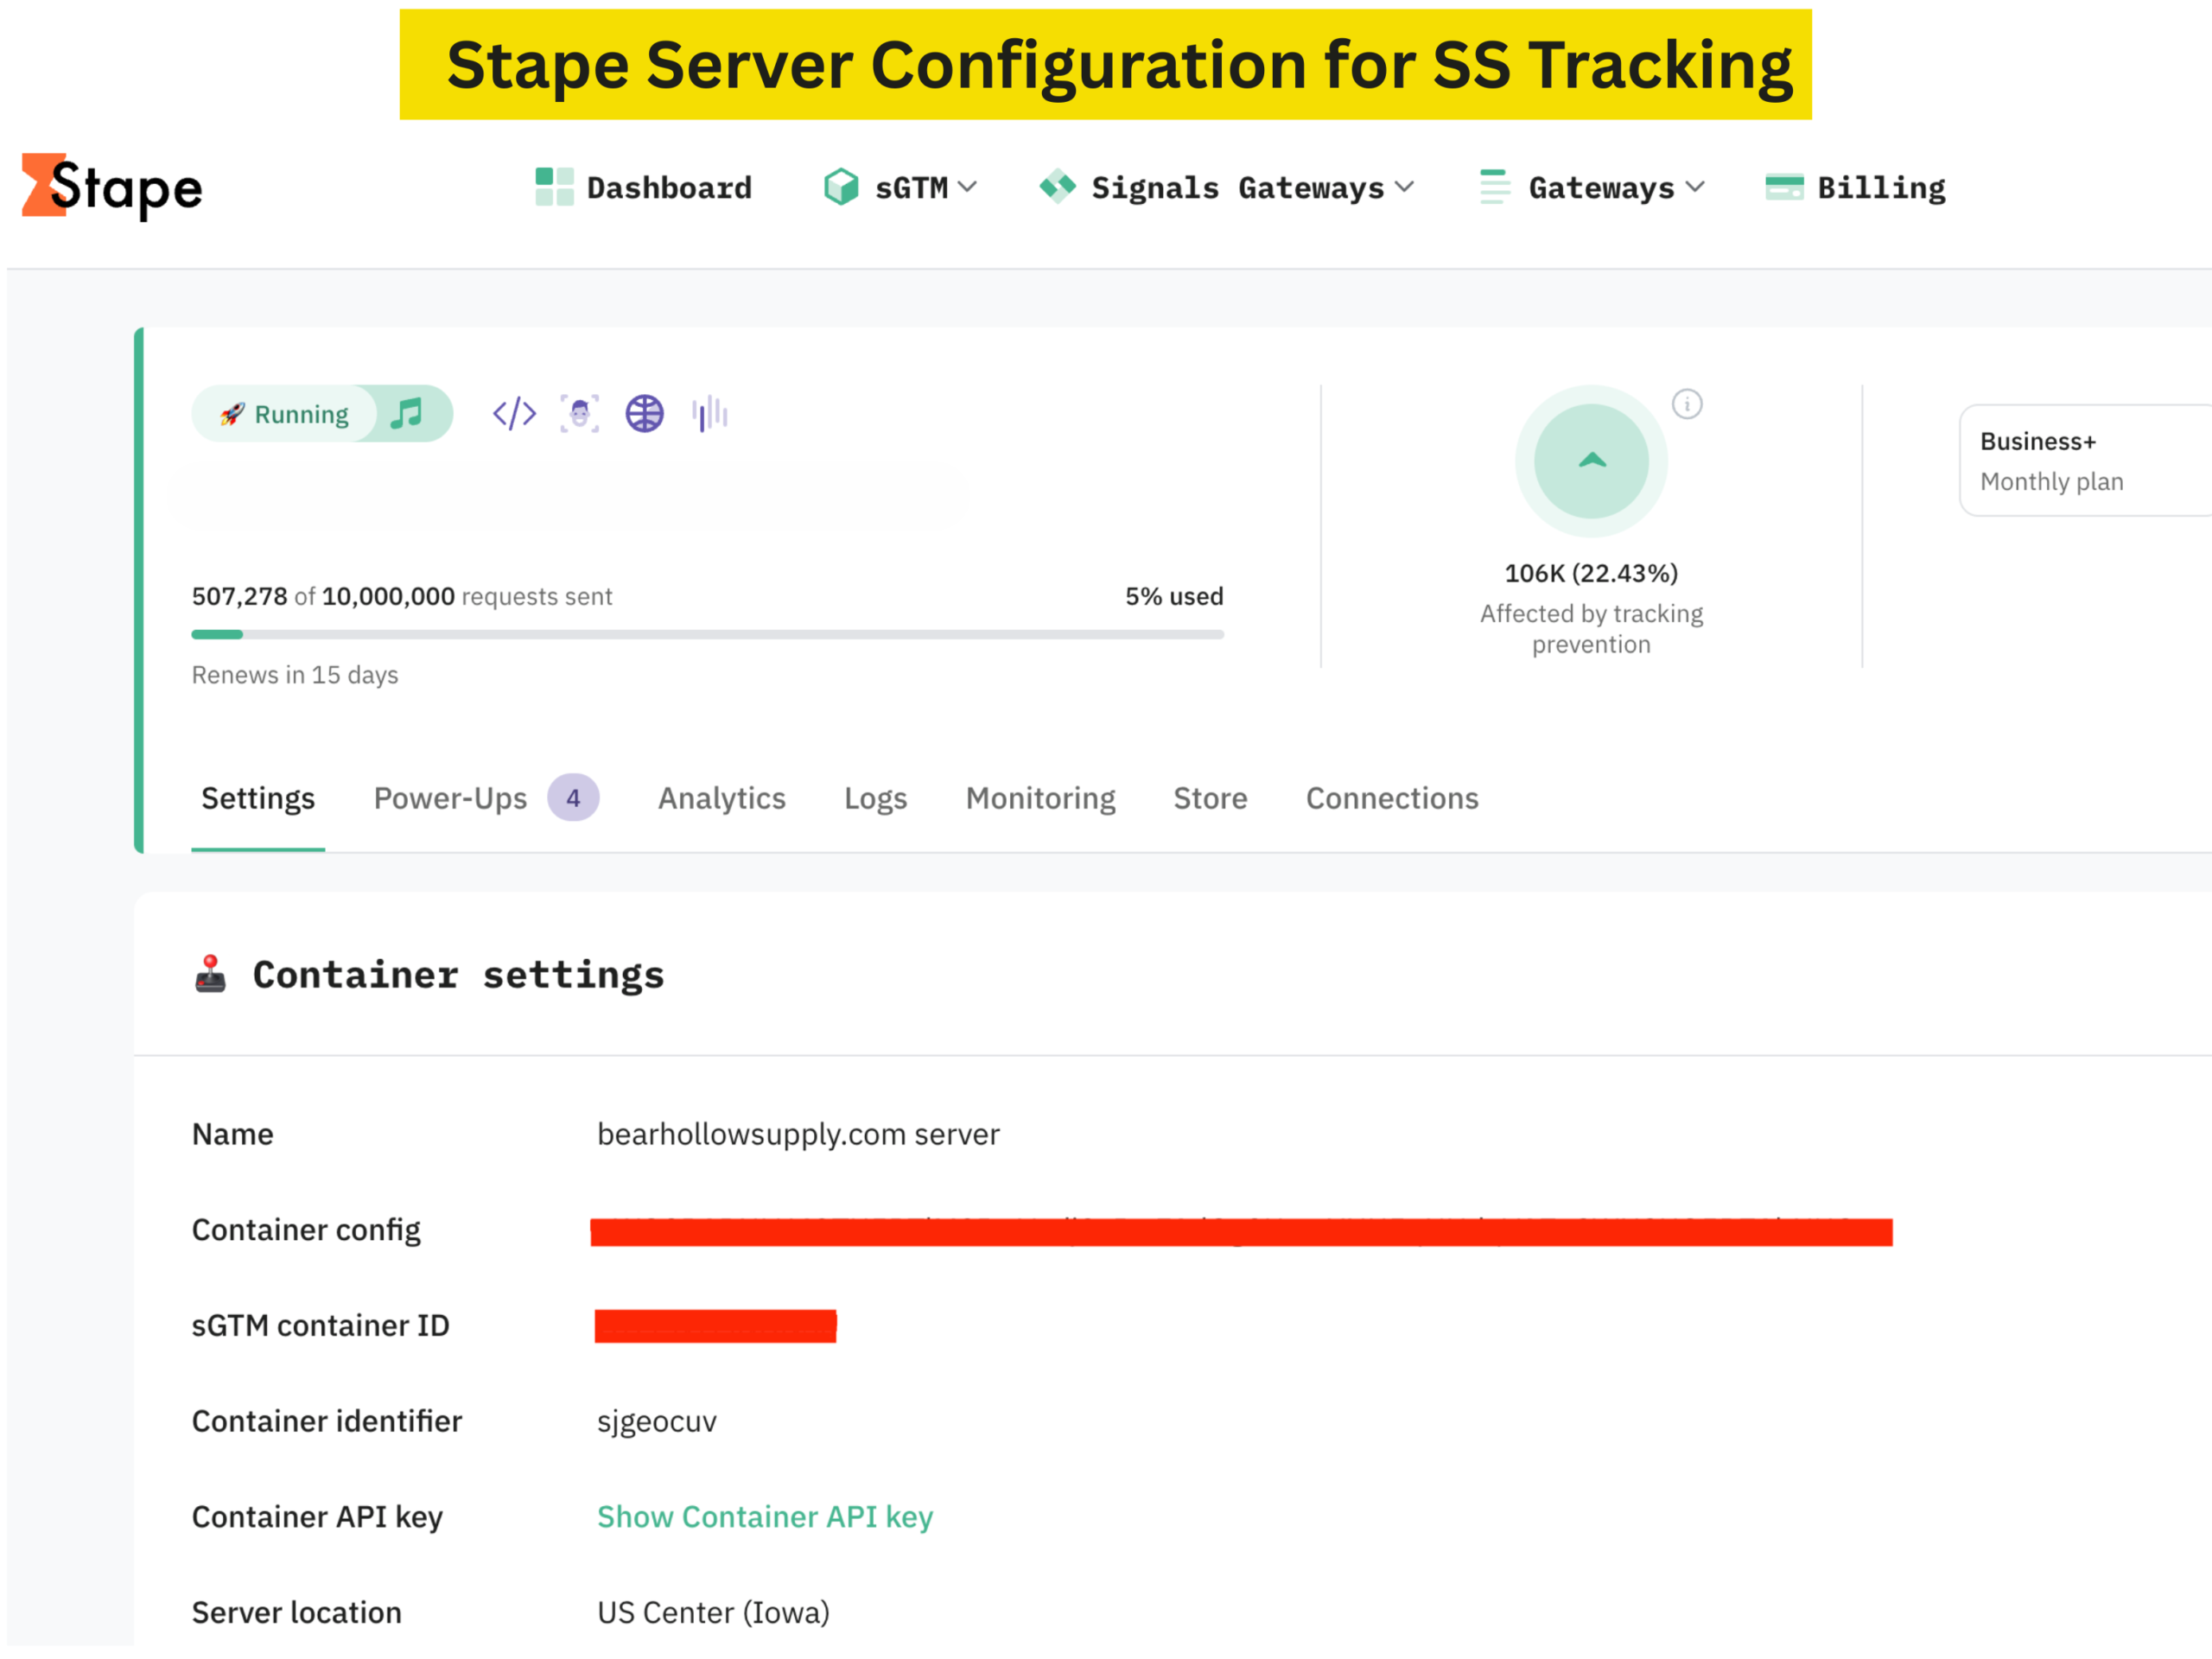Switch to the Power-Ups tab
Viewport: 2212px width, 1659px height.
tap(450, 798)
